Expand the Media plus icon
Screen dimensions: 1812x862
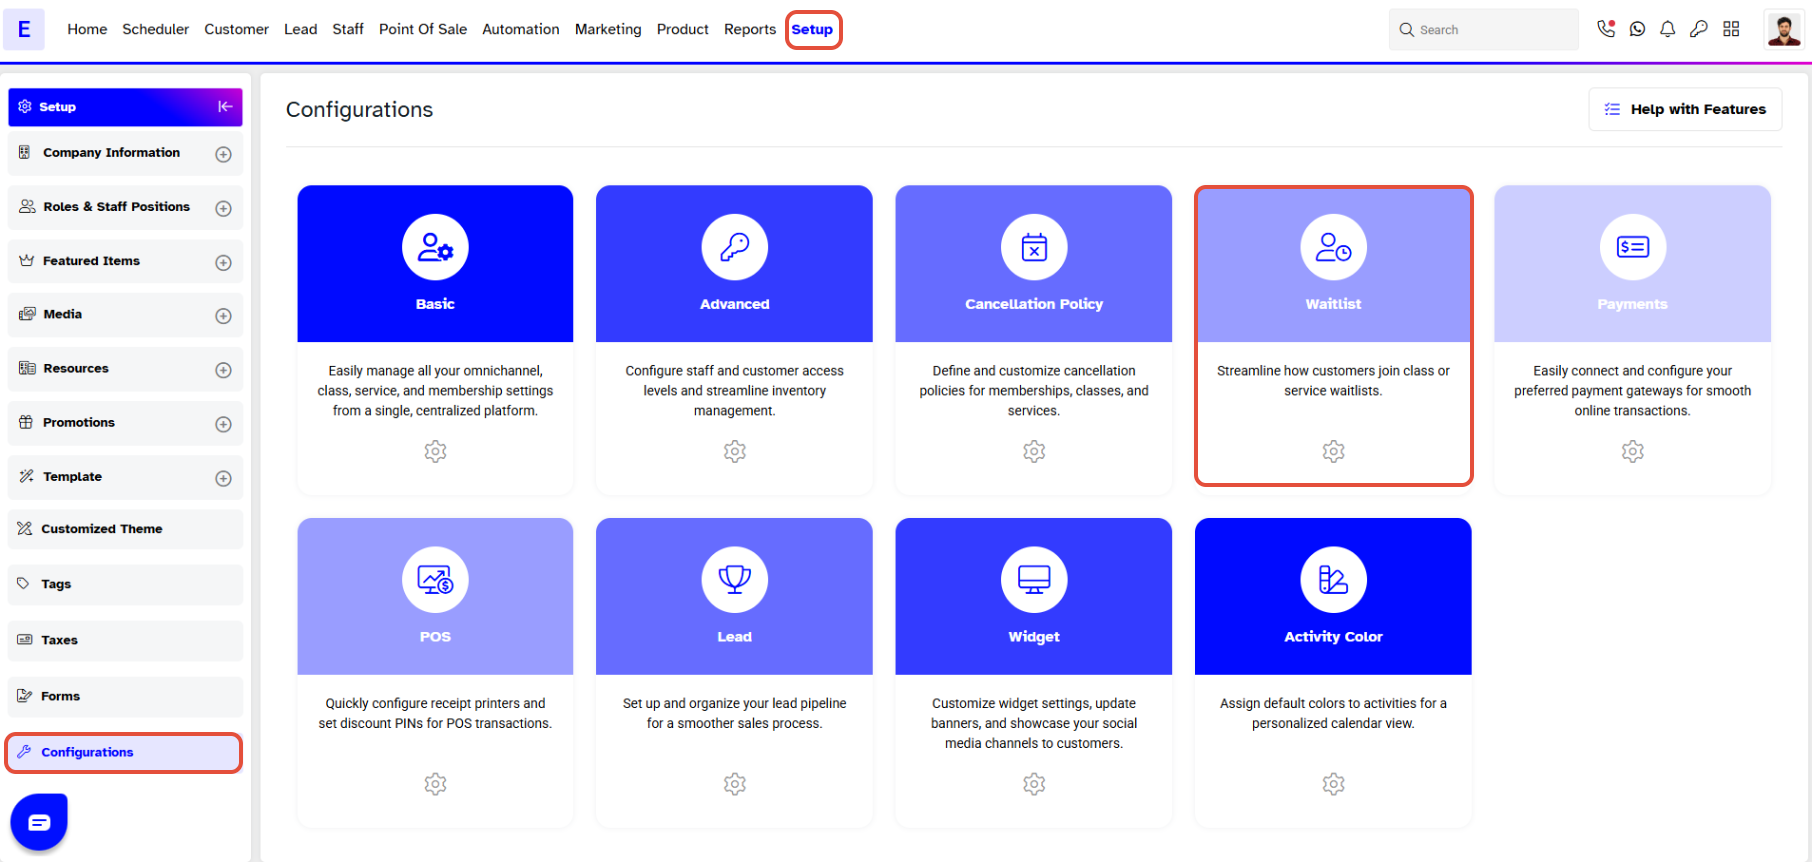223,316
